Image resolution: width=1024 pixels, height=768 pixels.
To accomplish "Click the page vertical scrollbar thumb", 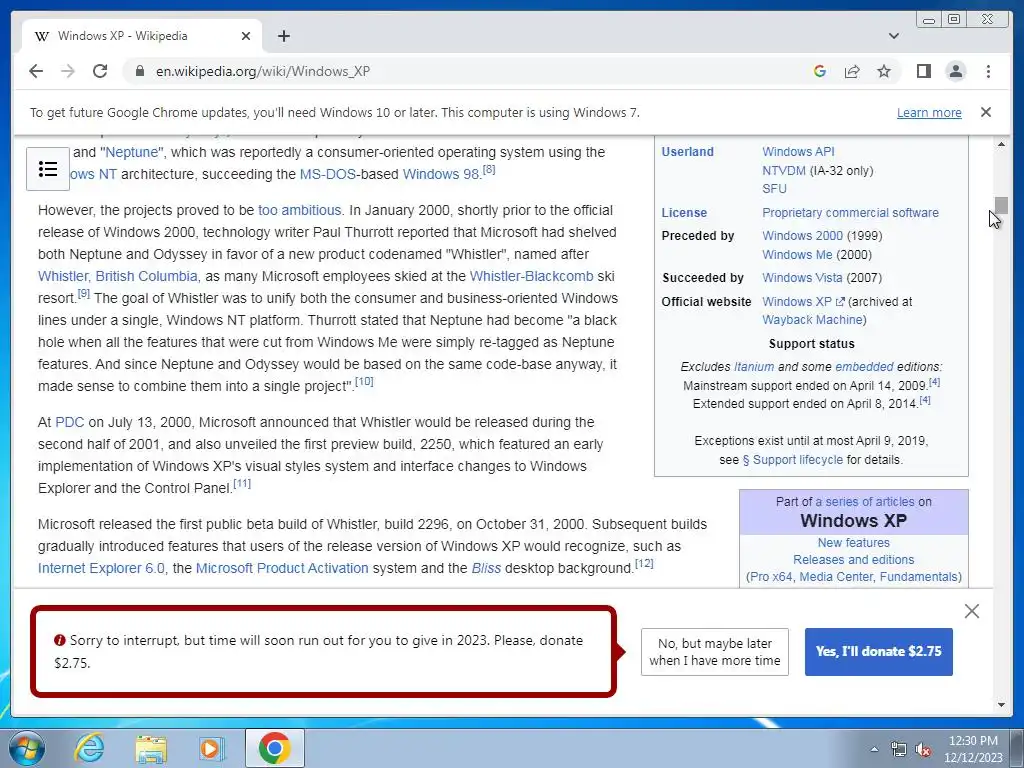I will [1001, 205].
